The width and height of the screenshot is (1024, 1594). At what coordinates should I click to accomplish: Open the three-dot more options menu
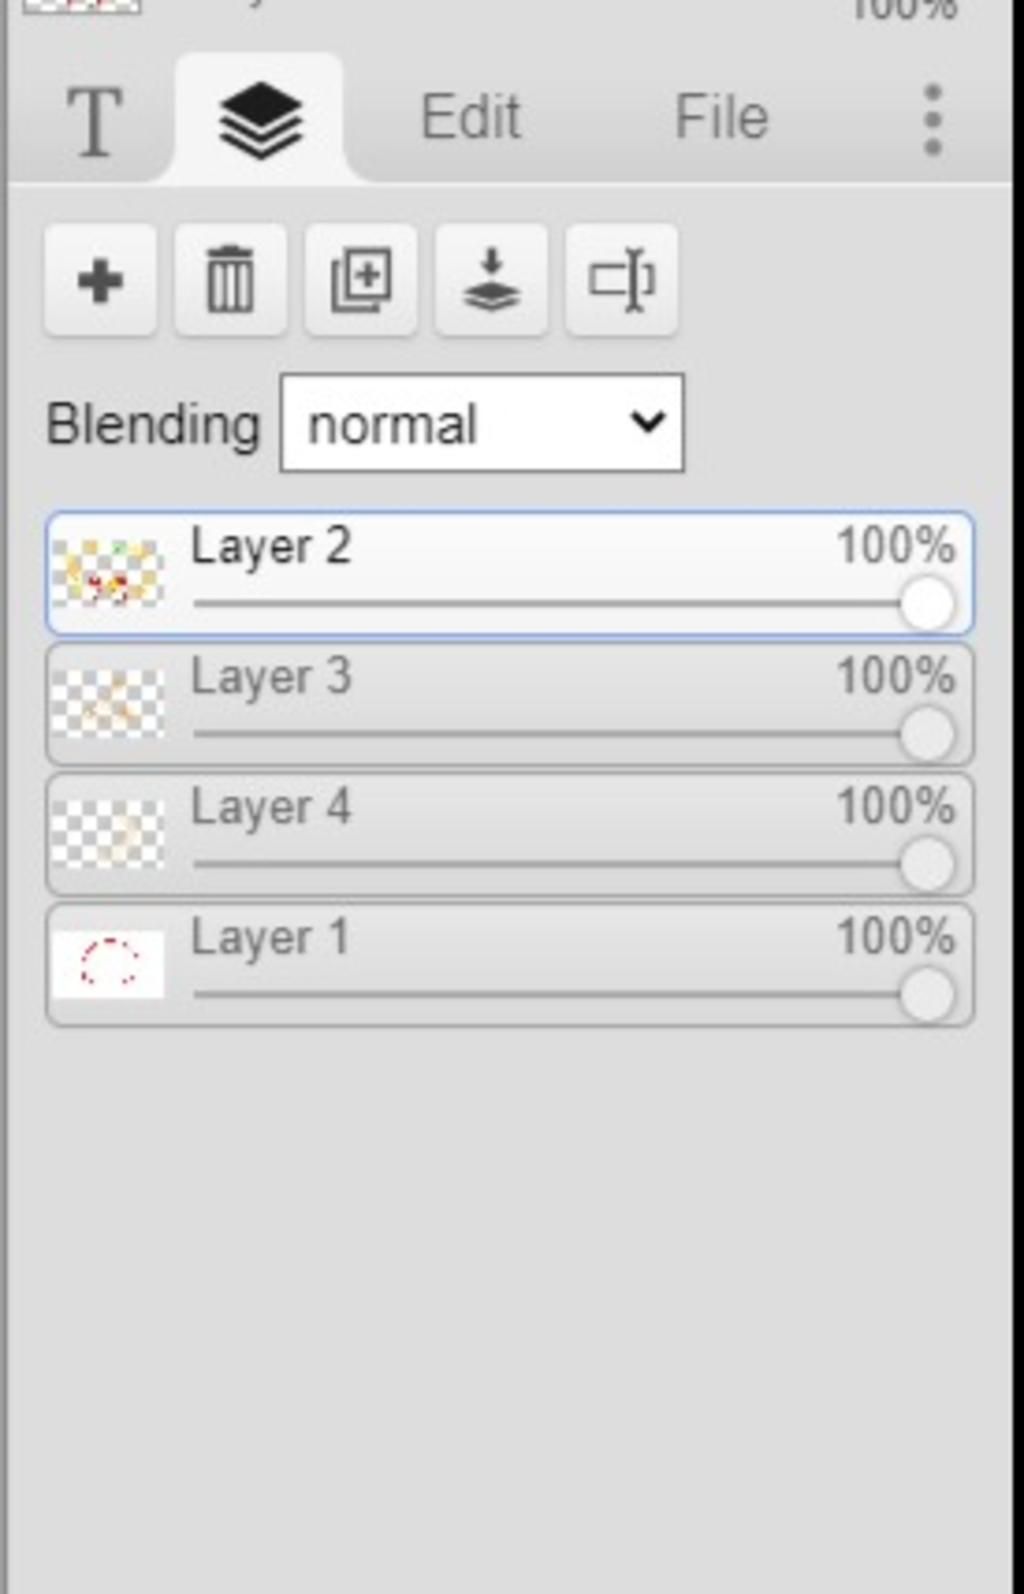(x=932, y=120)
